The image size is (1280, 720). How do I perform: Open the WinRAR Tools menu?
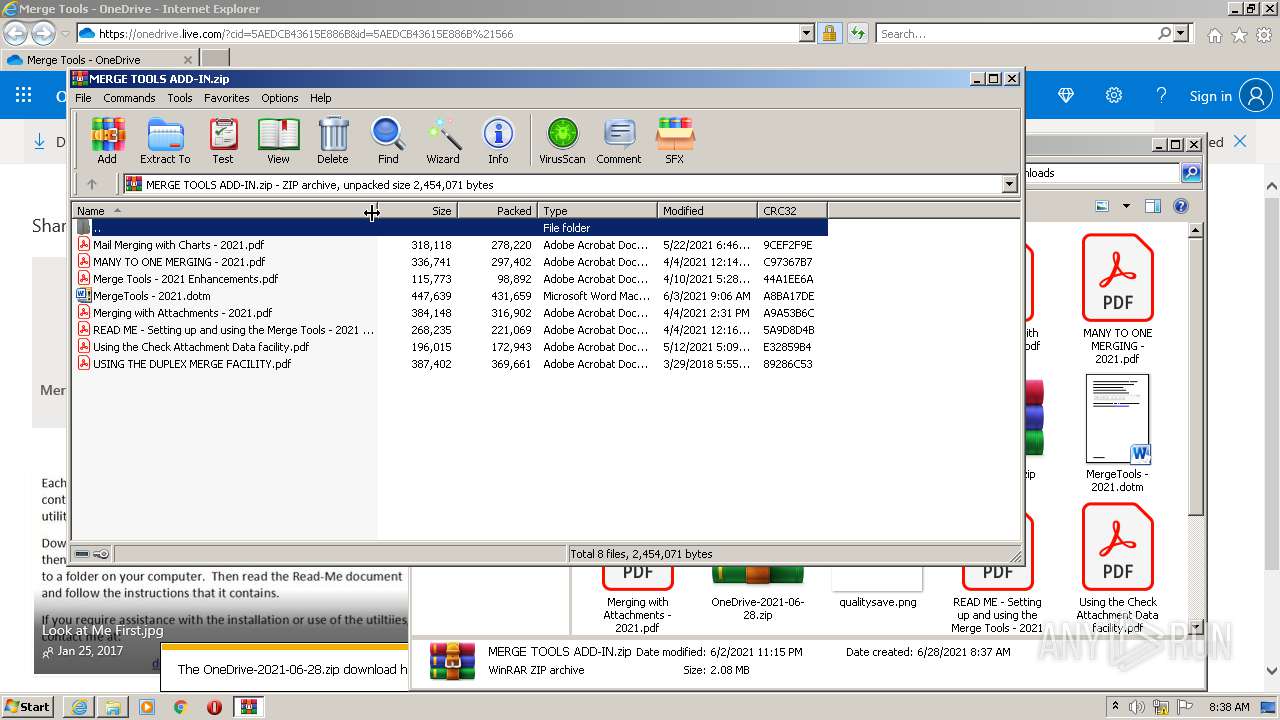(180, 98)
